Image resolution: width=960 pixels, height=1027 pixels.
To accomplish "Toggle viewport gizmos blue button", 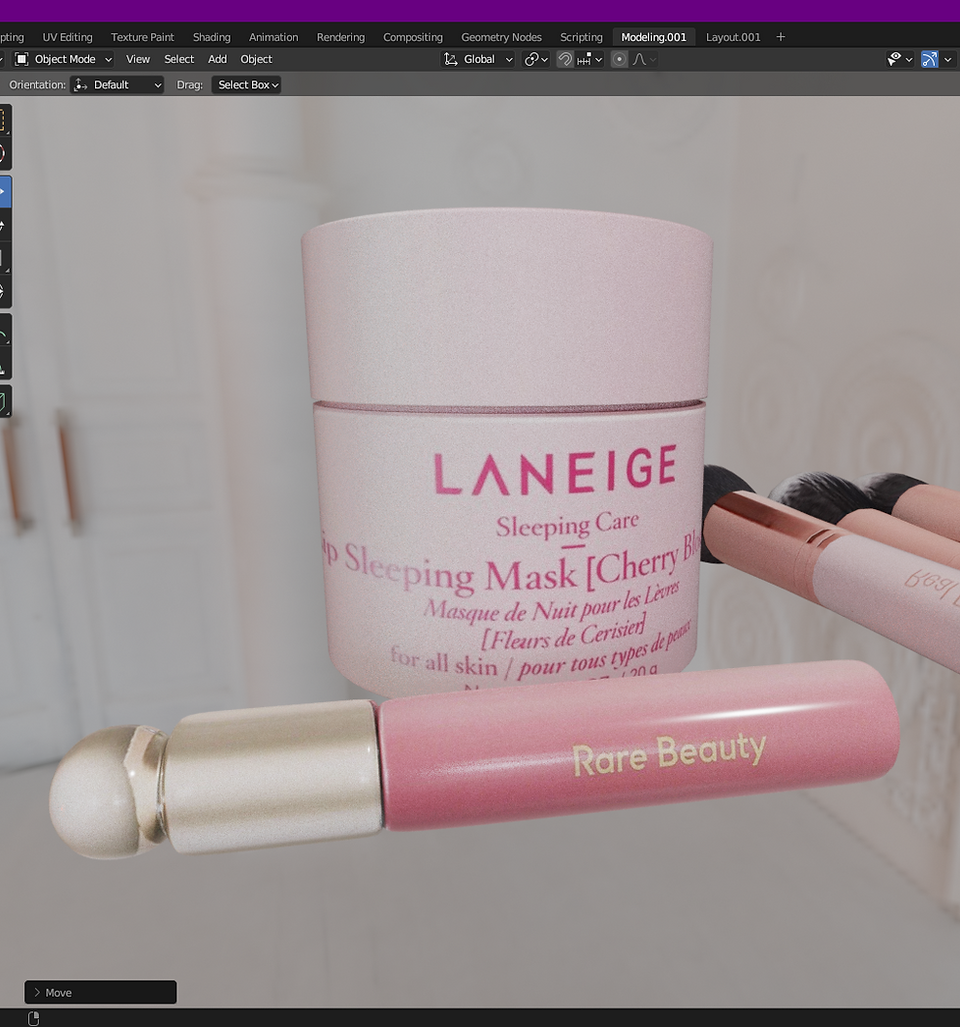I will 929,59.
